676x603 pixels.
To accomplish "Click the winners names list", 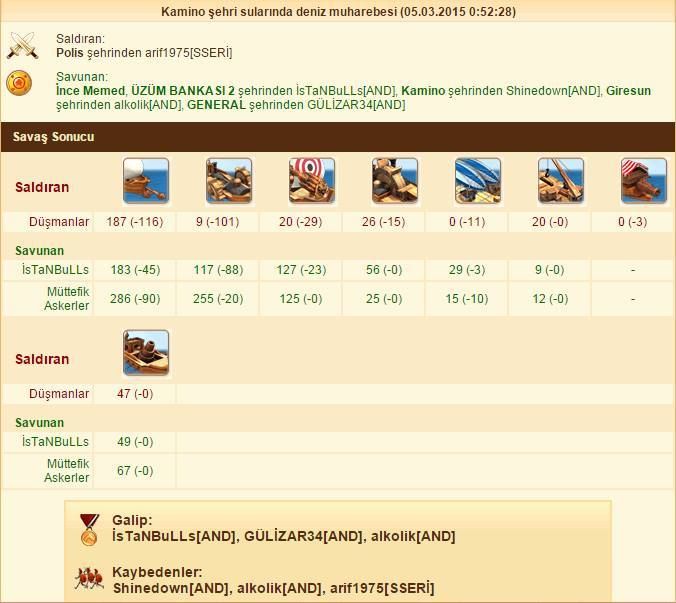I will click(284, 536).
